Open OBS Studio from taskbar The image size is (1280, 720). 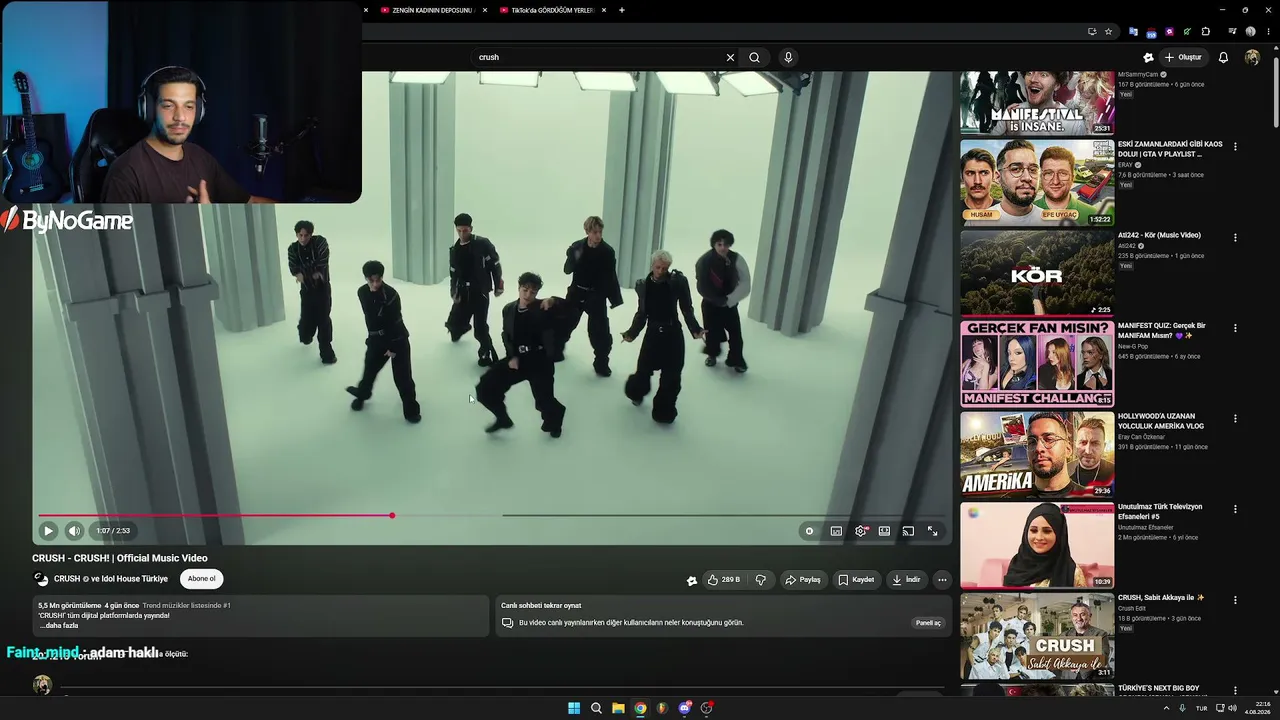[x=706, y=708]
